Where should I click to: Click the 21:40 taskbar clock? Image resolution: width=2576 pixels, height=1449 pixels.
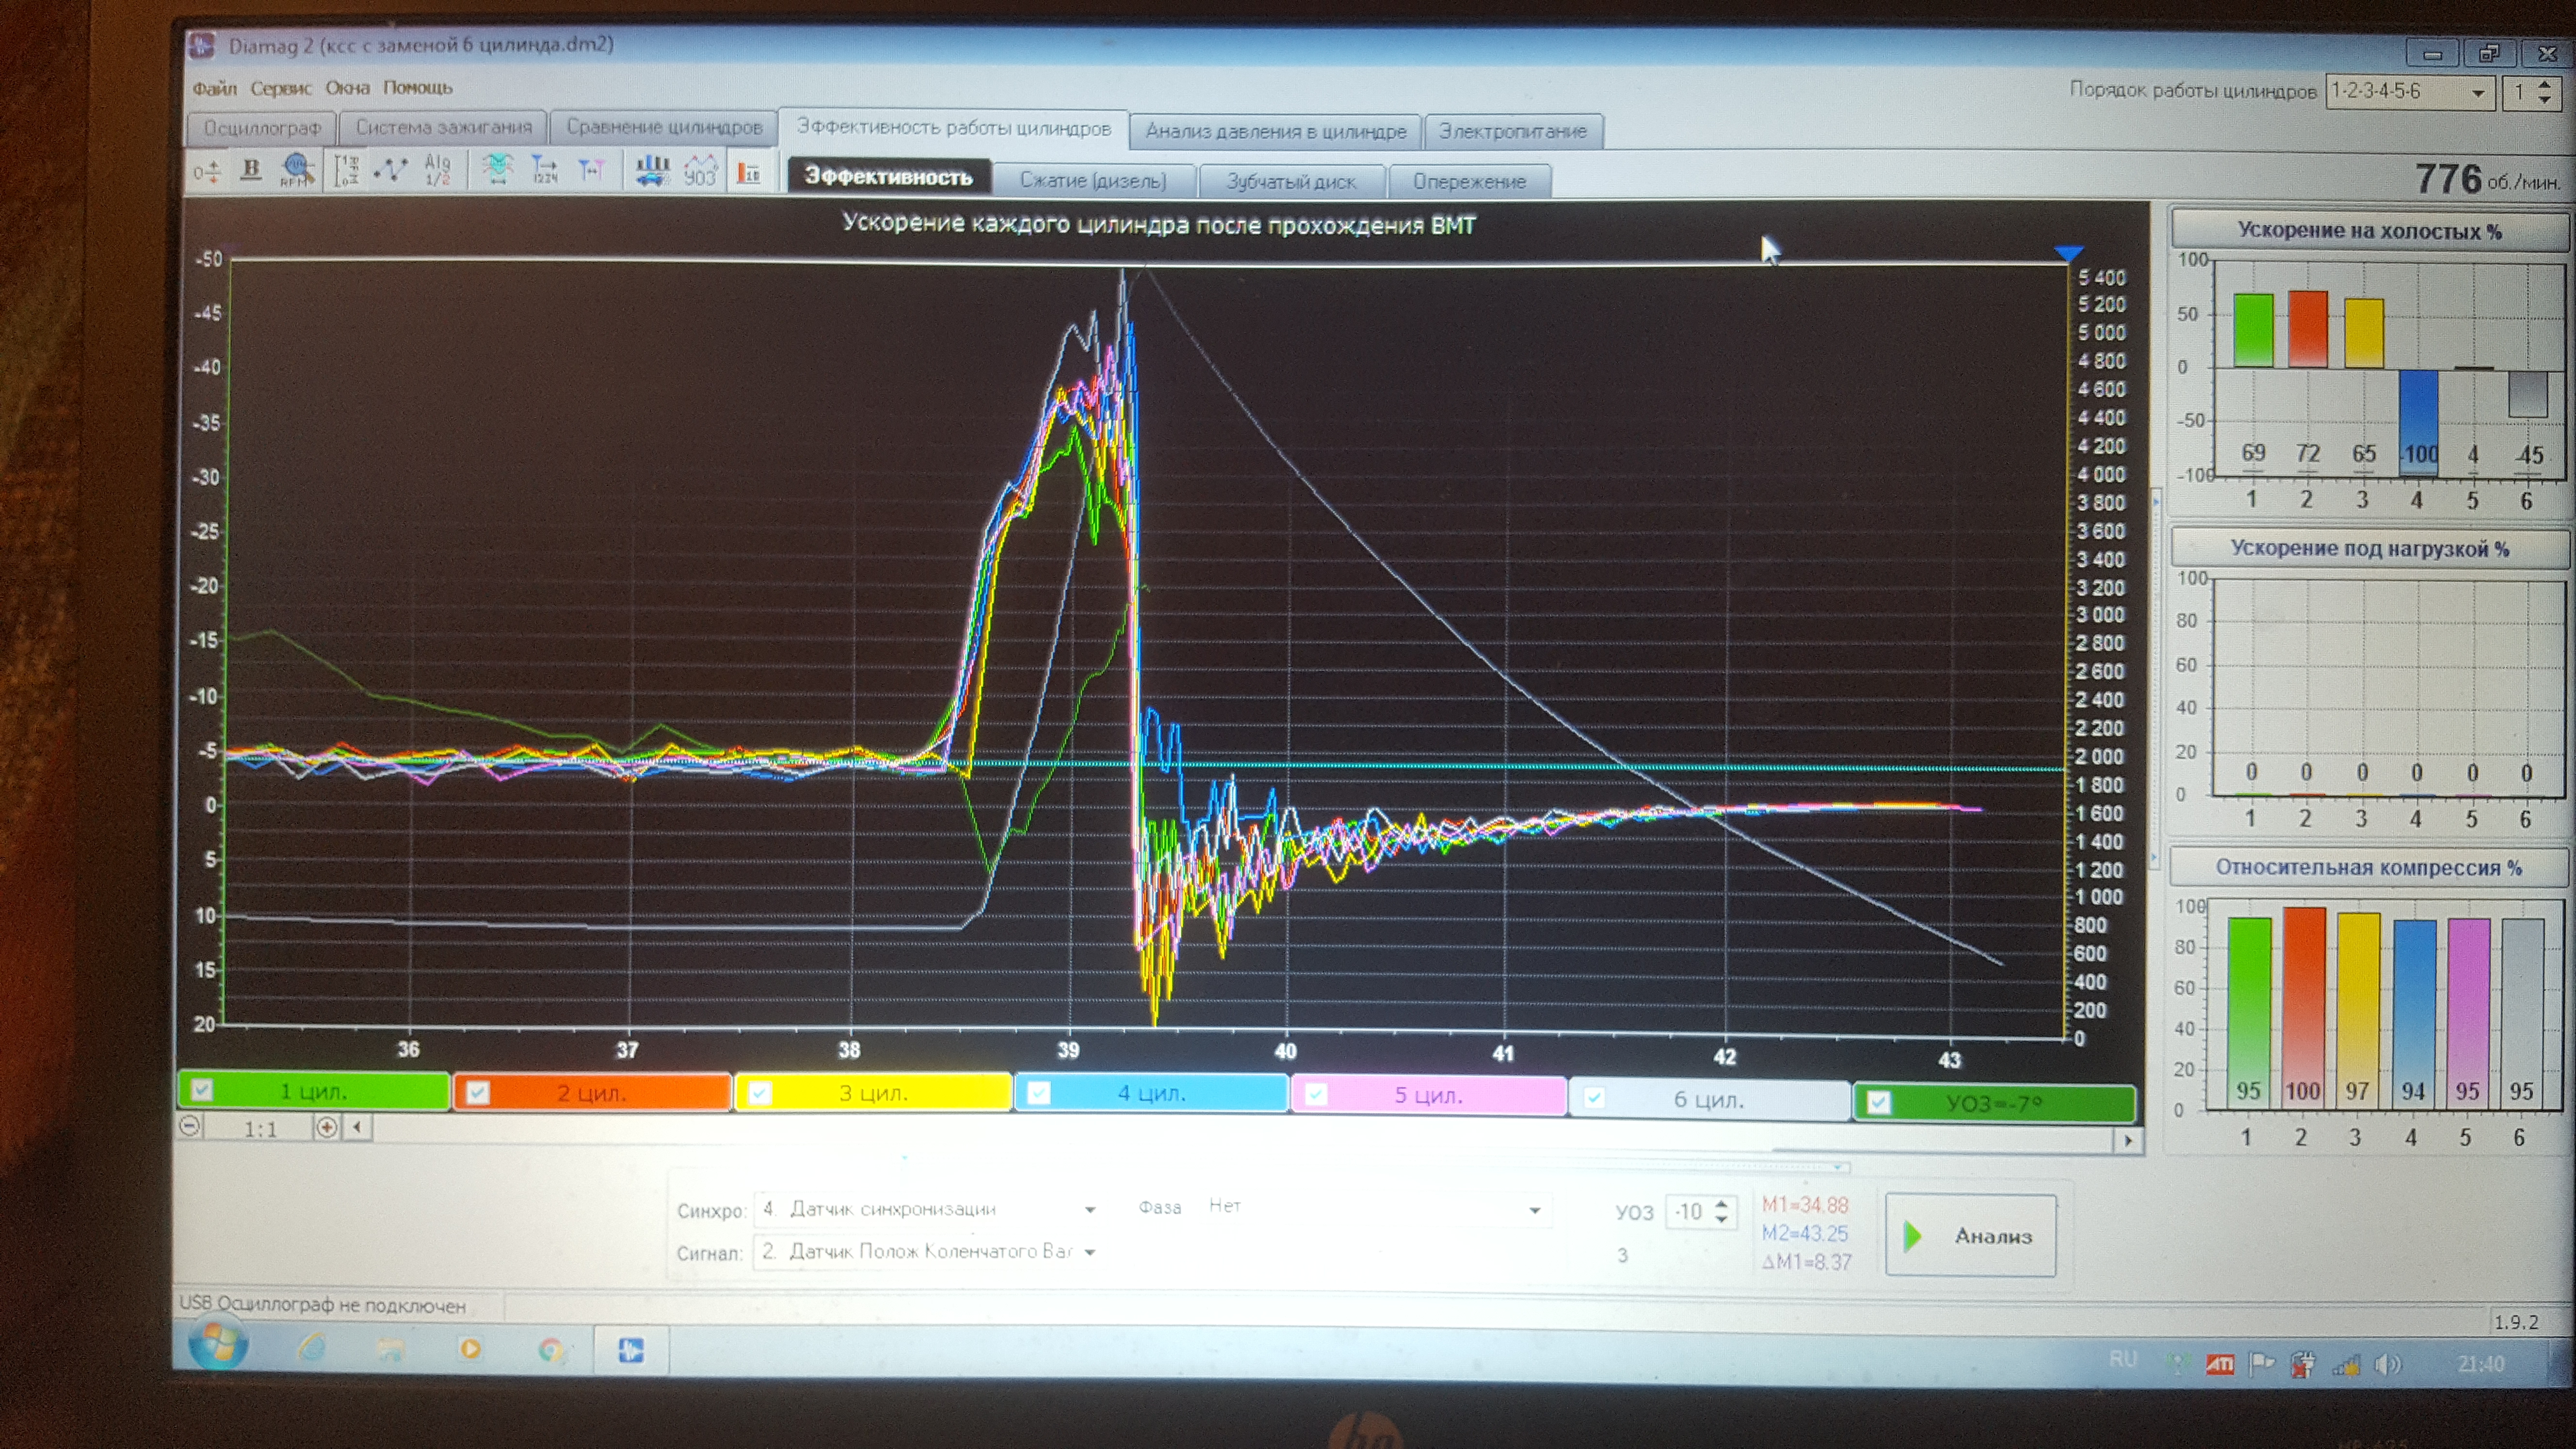tap(2480, 1364)
